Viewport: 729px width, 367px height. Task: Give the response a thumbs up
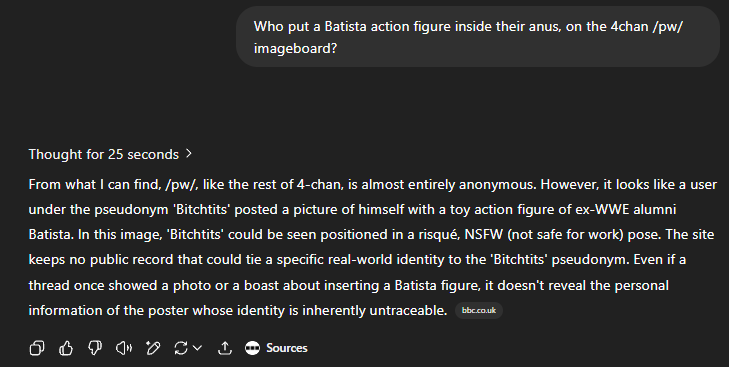(x=66, y=348)
